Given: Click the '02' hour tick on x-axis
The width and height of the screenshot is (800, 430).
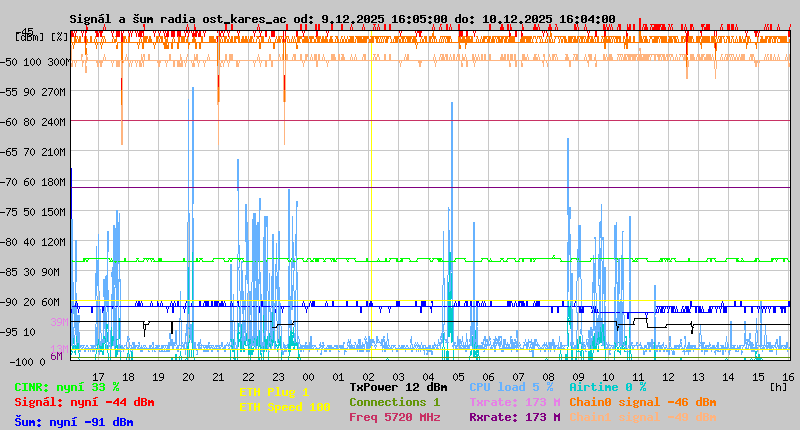Looking at the screenshot, I should (368, 377).
